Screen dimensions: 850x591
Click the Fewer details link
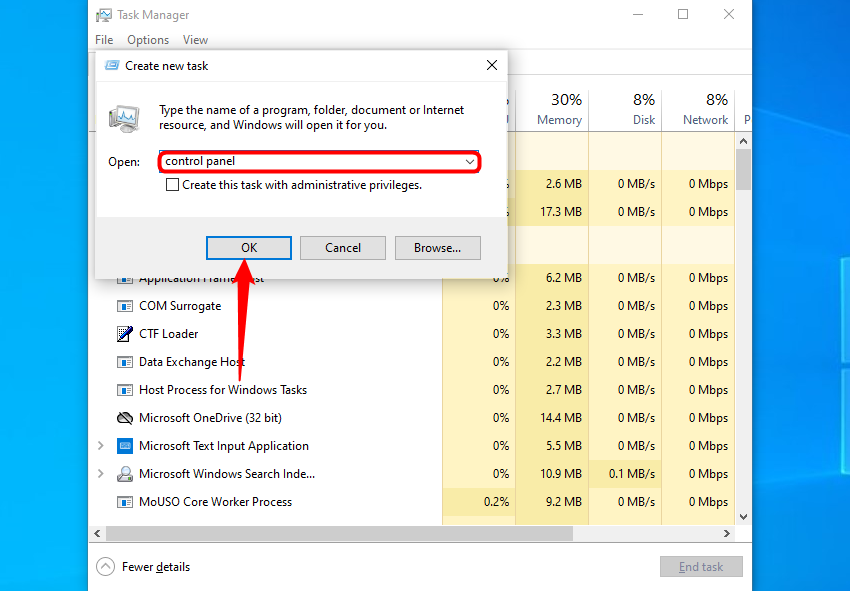156,567
